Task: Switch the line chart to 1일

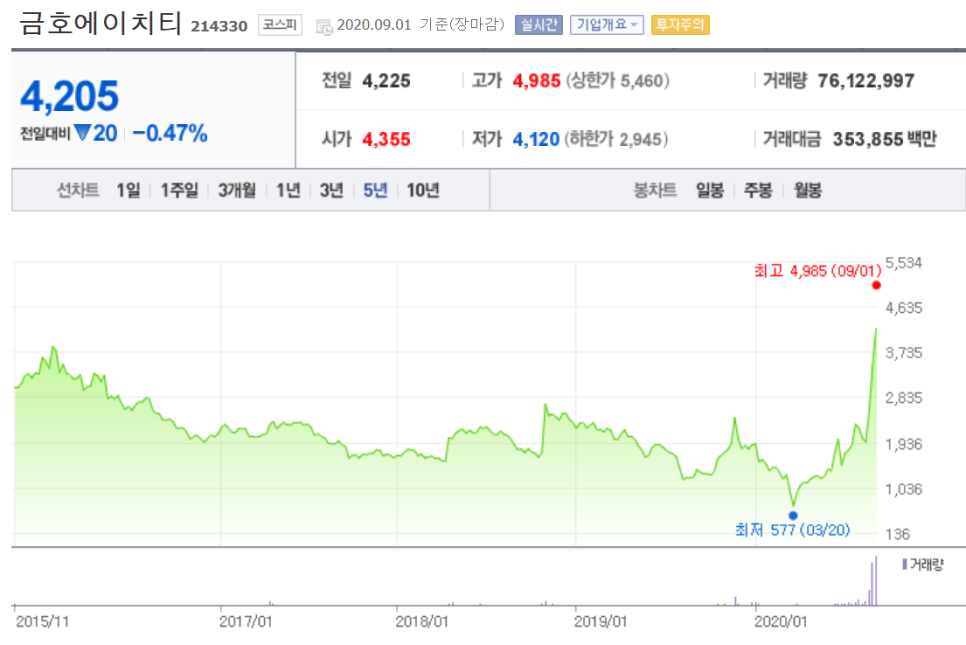Action: (129, 190)
